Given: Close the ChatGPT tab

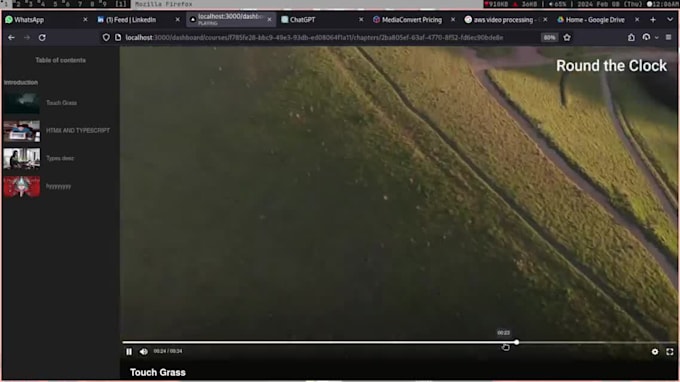Looking at the screenshot, I should (x=361, y=20).
